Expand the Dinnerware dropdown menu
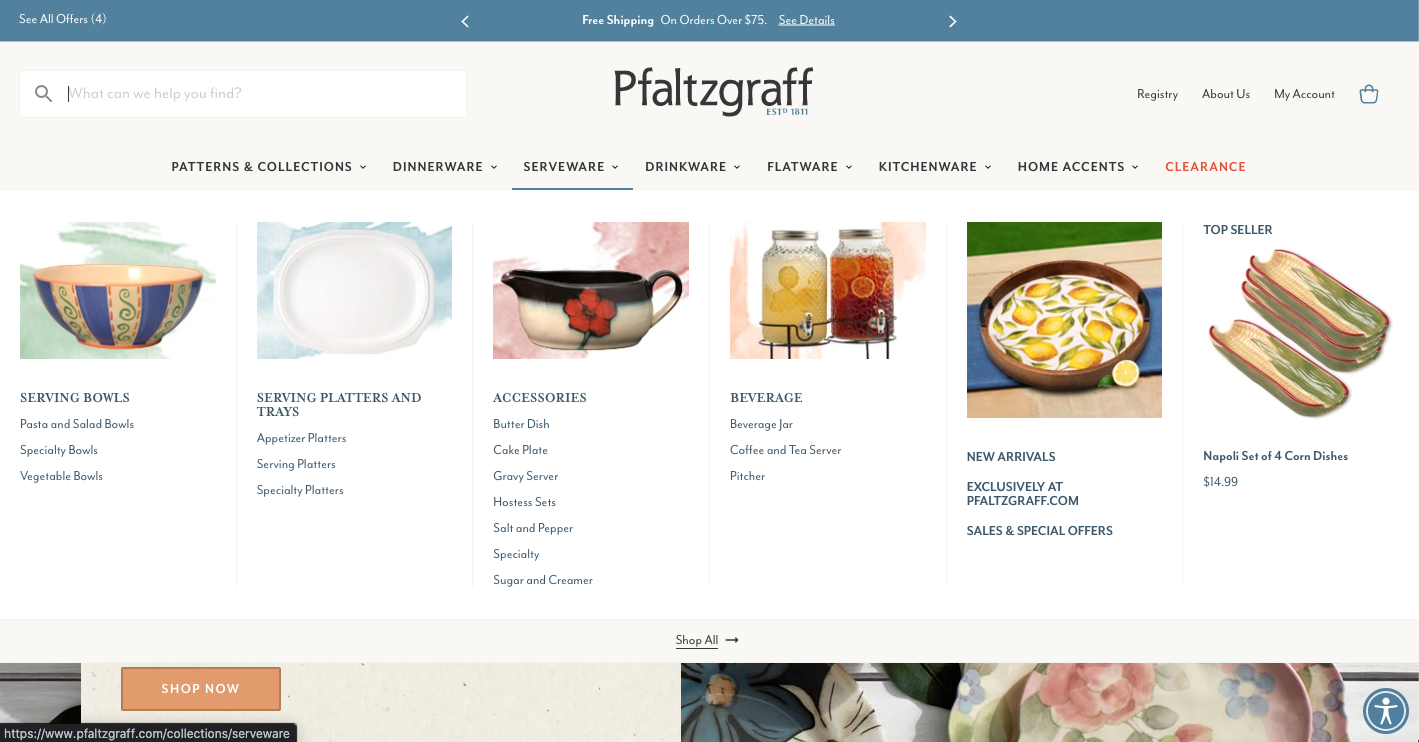1419x742 pixels. [445, 167]
